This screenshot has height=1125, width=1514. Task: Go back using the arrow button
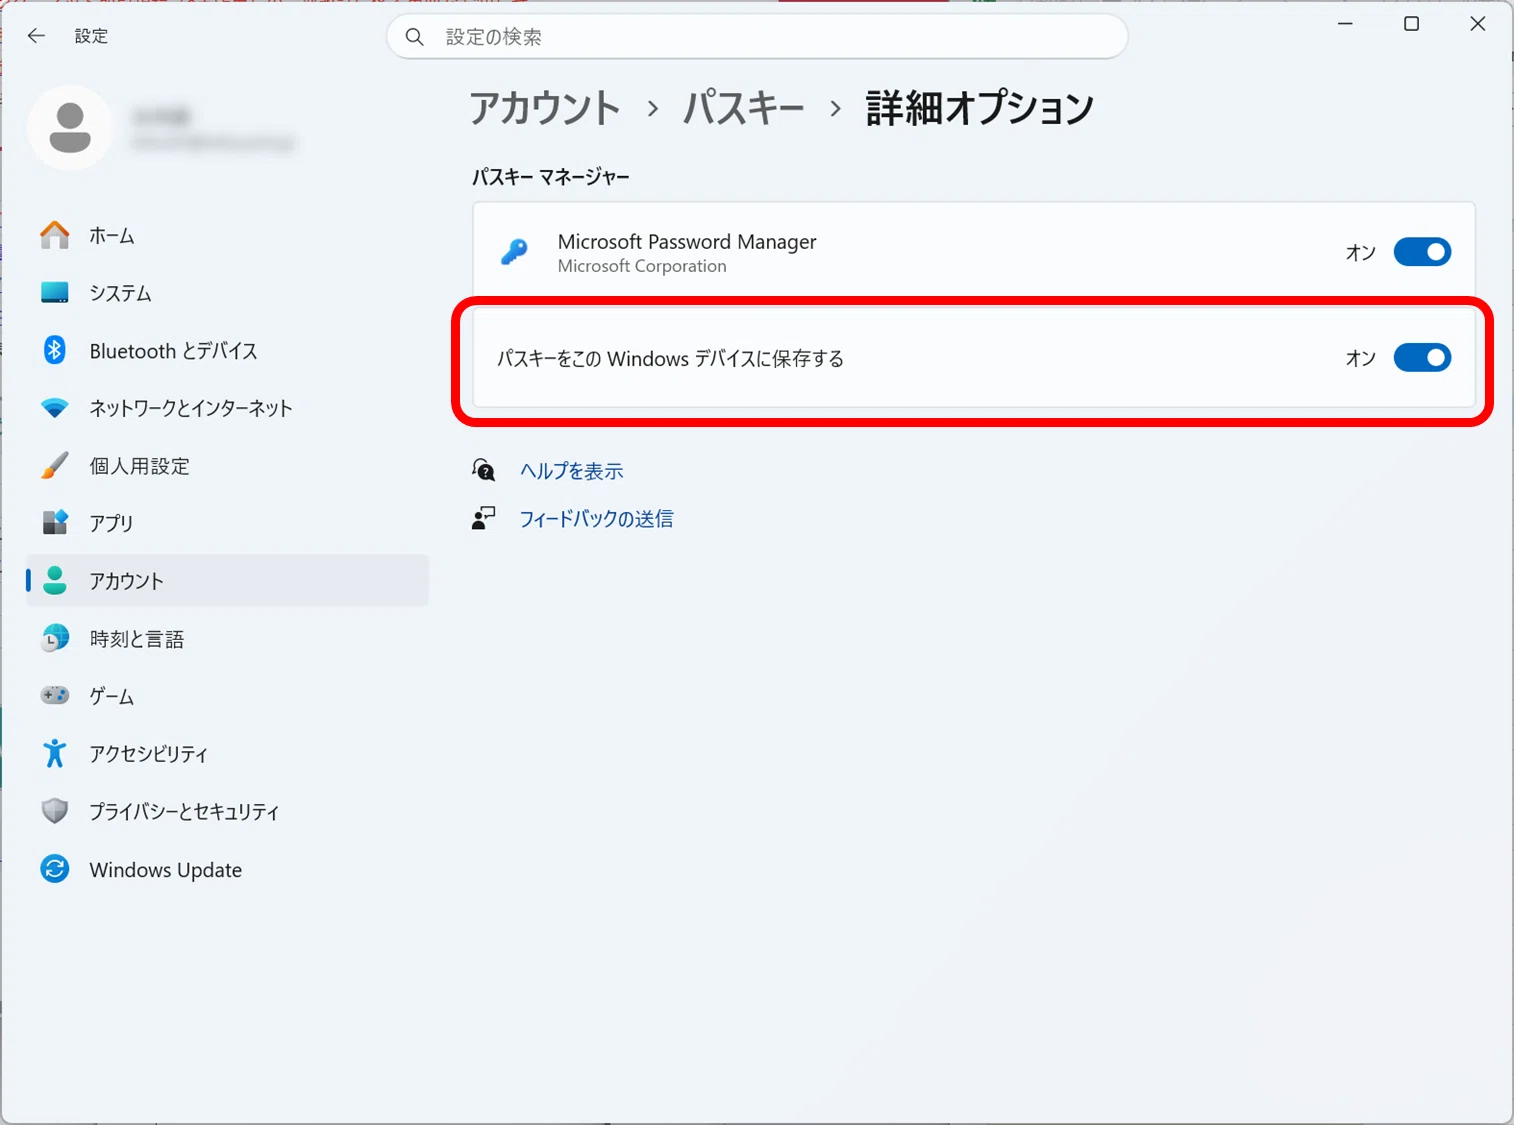(37, 36)
